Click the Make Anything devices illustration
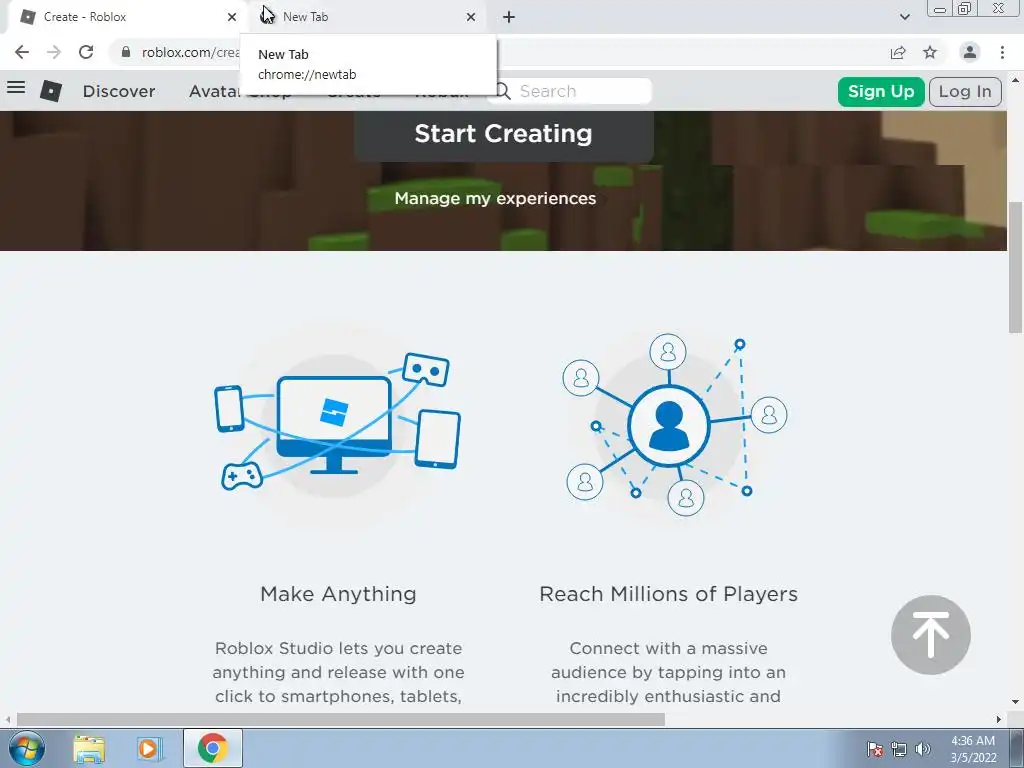Viewport: 1024px width, 768px height. [x=337, y=423]
